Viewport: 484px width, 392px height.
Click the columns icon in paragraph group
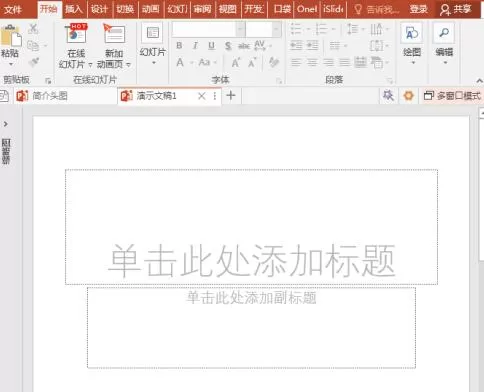click(335, 45)
